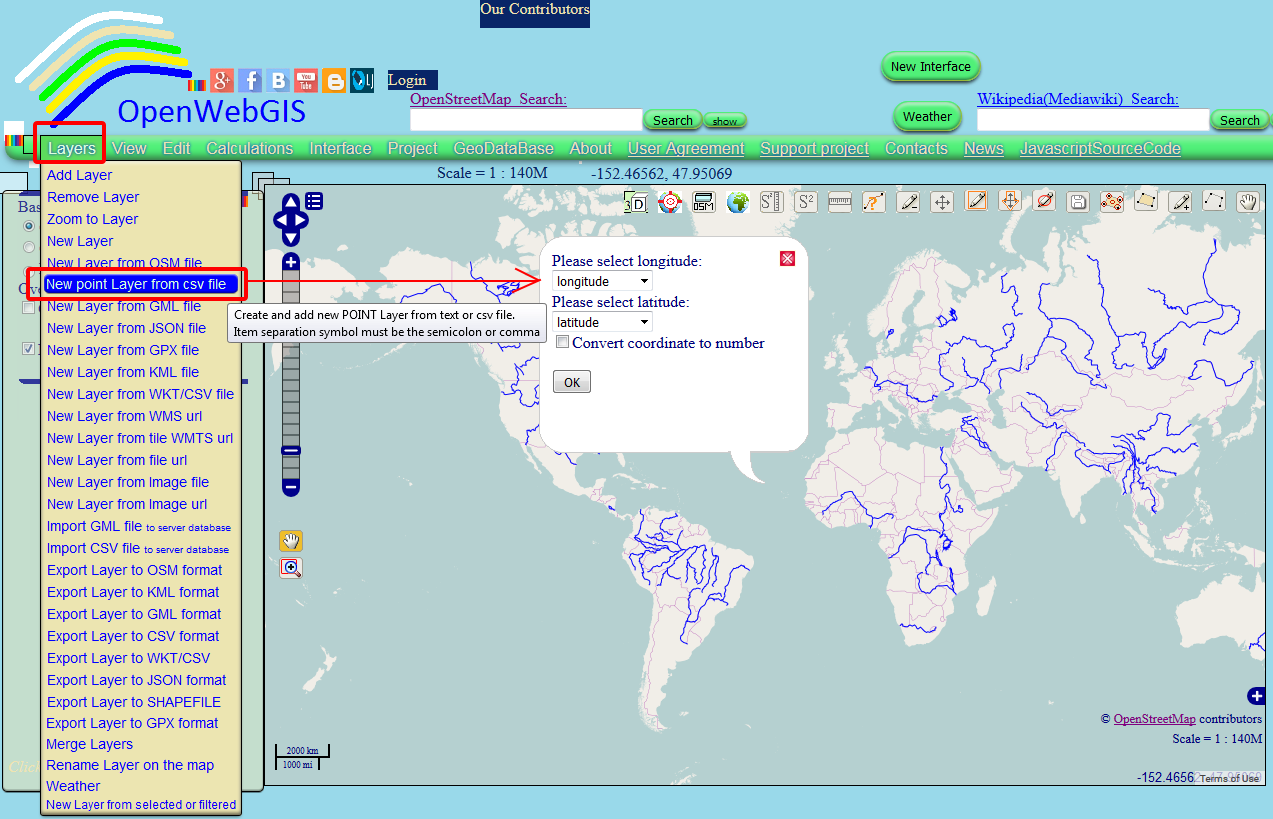
Task: Choose Merge Layers entry
Action: 90,744
